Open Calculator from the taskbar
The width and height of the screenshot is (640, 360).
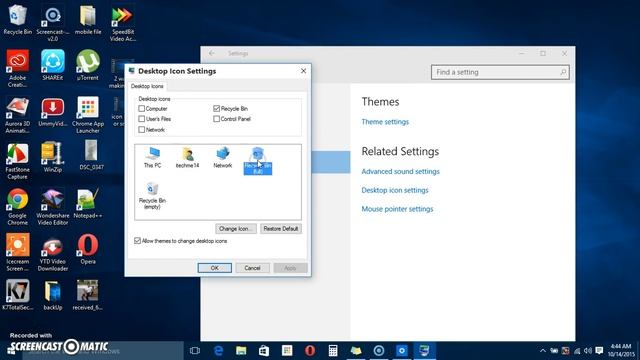point(333,351)
